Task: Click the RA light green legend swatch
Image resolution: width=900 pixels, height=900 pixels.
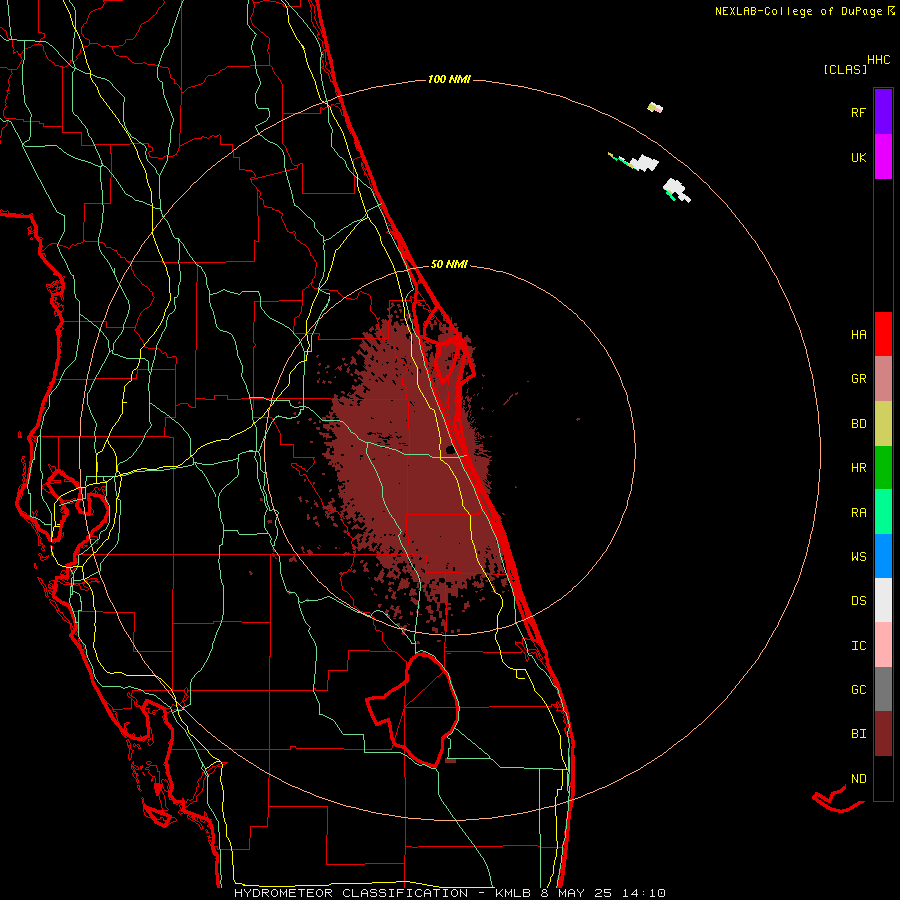Action: [883, 511]
